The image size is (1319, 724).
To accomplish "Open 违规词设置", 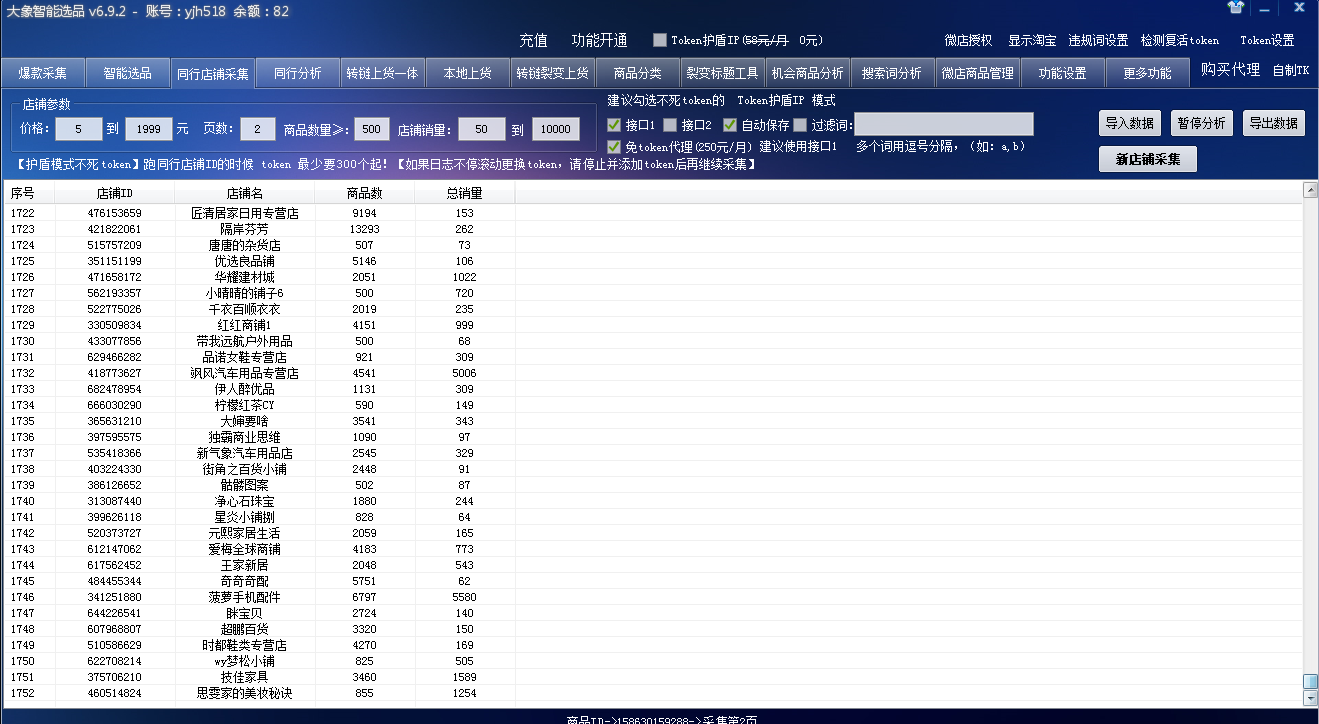I will pos(1098,41).
